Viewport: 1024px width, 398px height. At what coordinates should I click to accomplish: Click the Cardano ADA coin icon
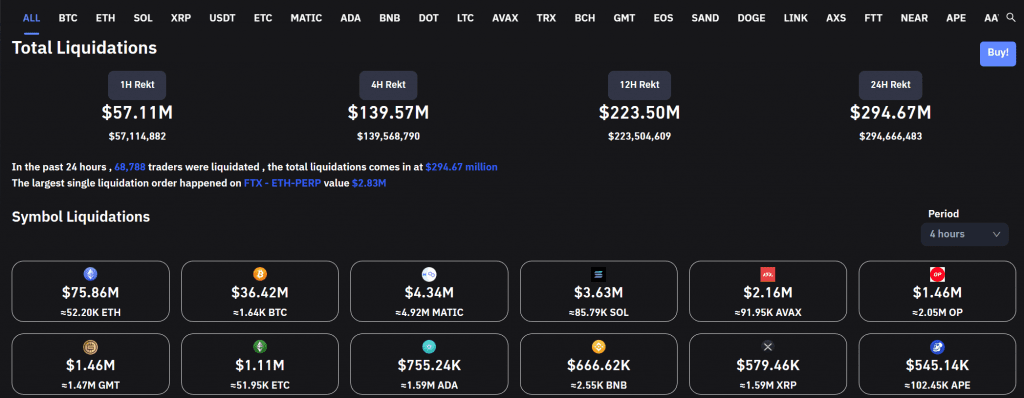point(429,347)
